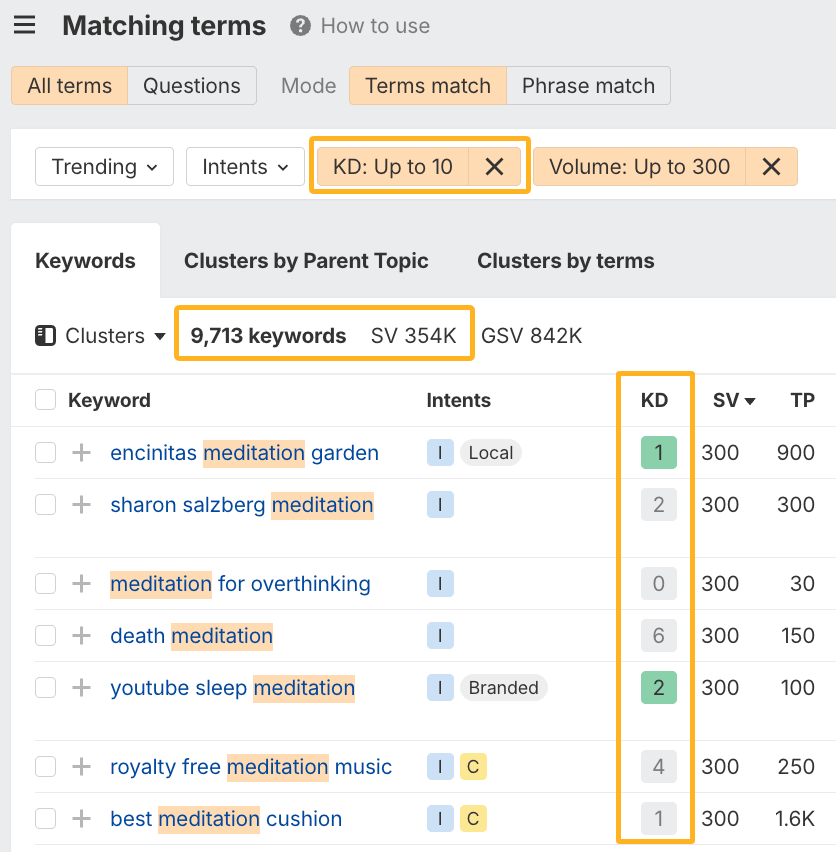Switch to the Questions tab
The width and height of the screenshot is (836, 852).
coord(192,86)
